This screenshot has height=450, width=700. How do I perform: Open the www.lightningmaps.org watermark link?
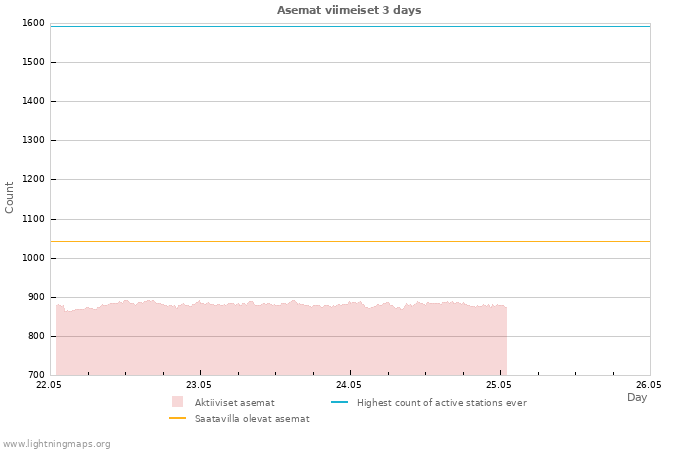tap(55, 444)
